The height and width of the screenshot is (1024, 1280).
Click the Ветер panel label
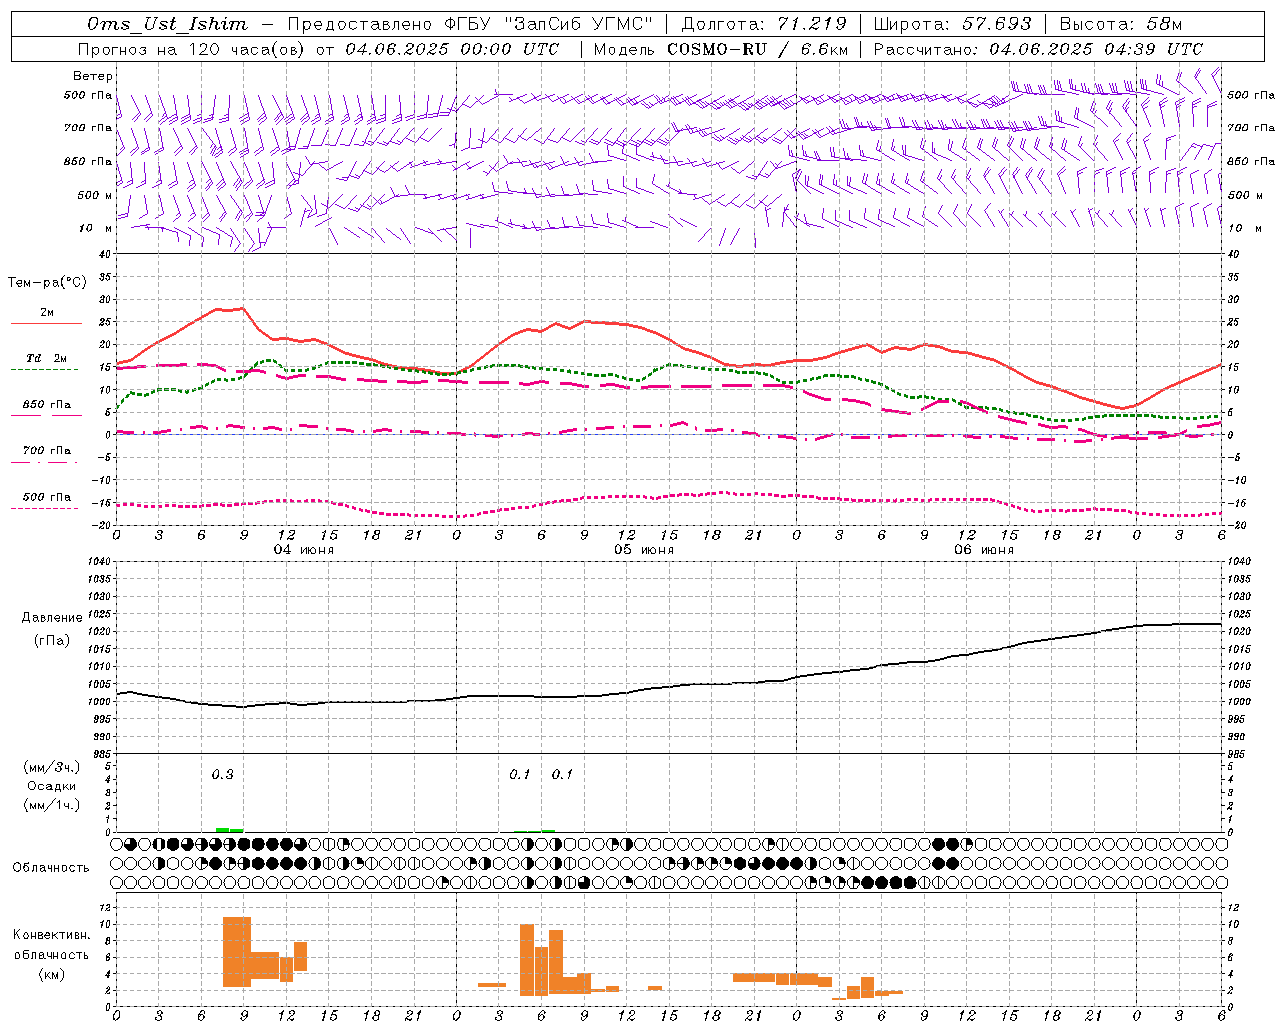point(93,76)
